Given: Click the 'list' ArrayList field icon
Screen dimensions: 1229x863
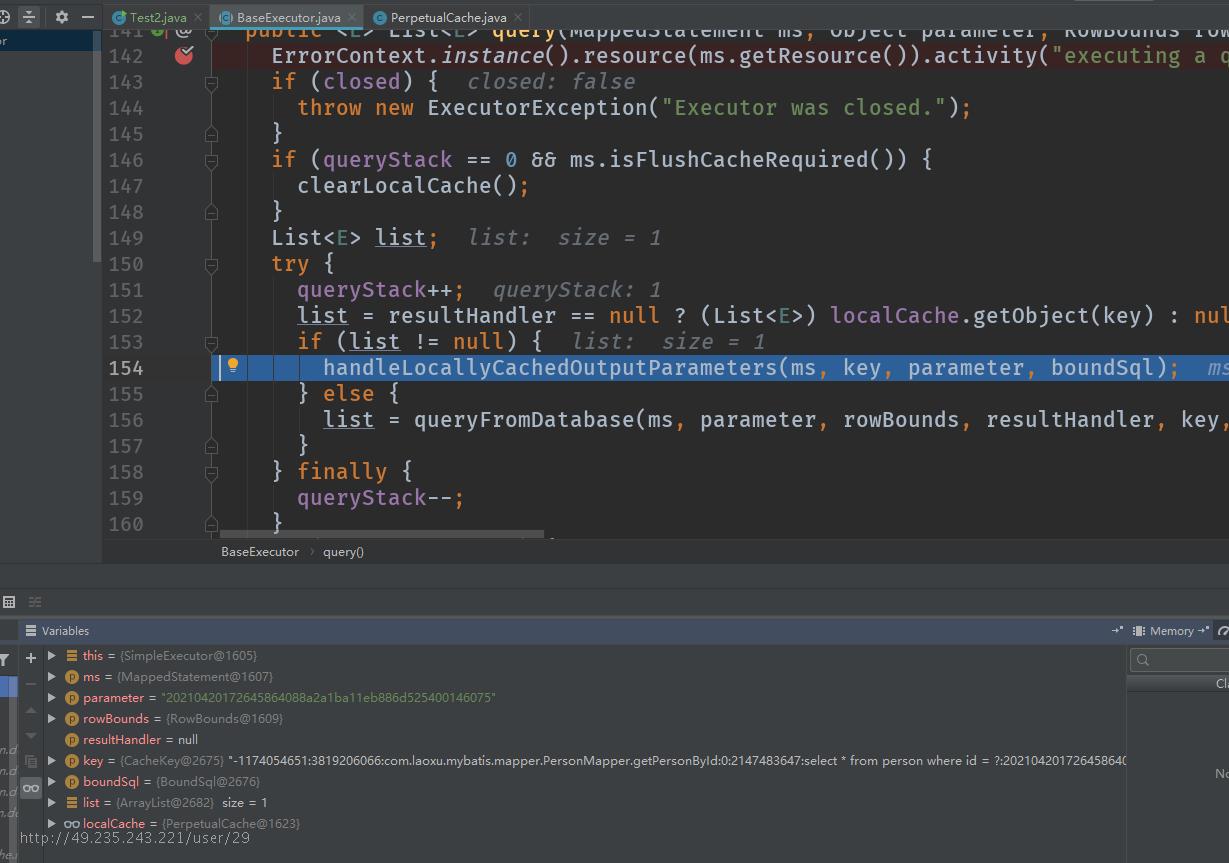Looking at the screenshot, I should tap(72, 803).
